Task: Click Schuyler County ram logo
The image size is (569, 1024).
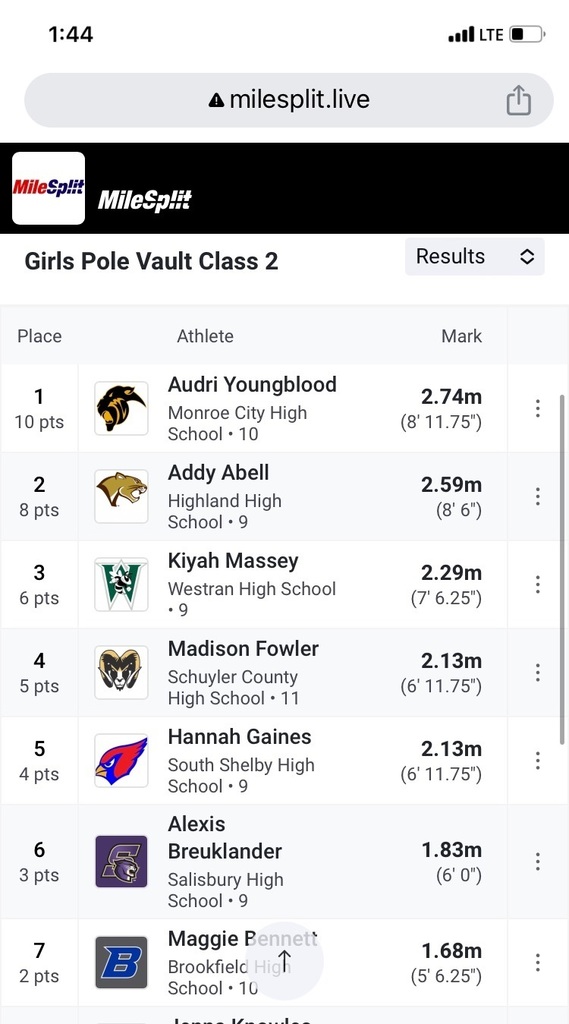Action: (x=122, y=673)
